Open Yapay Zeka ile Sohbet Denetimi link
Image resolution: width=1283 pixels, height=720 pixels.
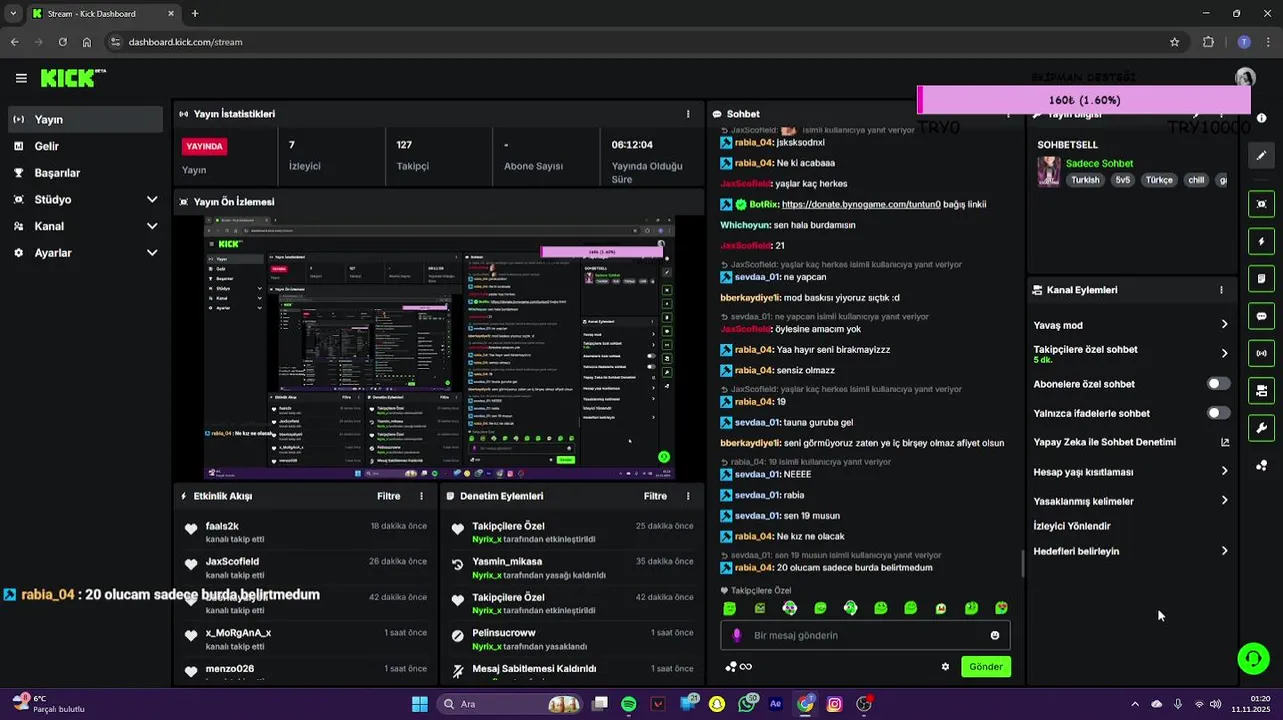1131,442
